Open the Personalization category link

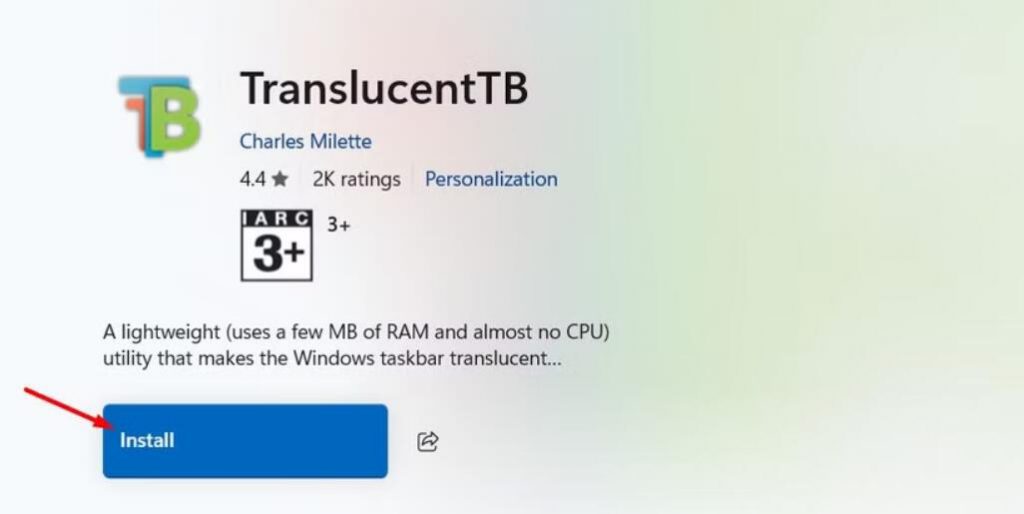tap(491, 179)
